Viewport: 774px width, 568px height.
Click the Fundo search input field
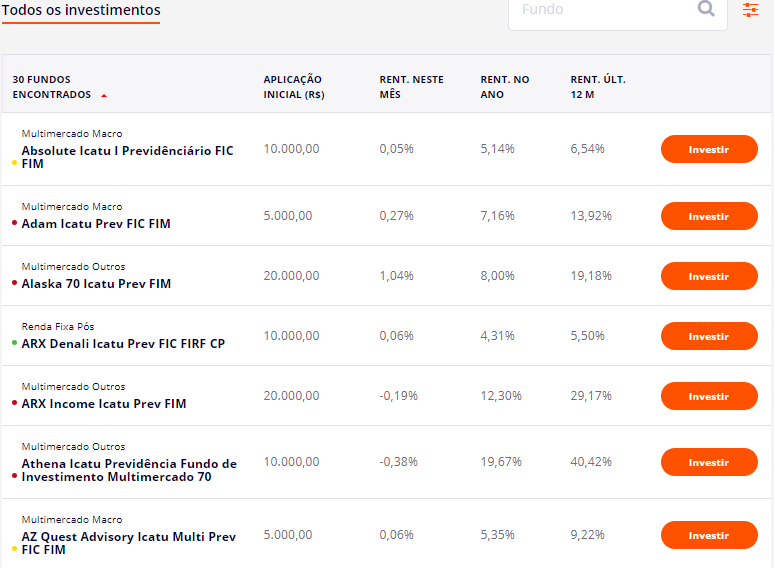(600, 10)
